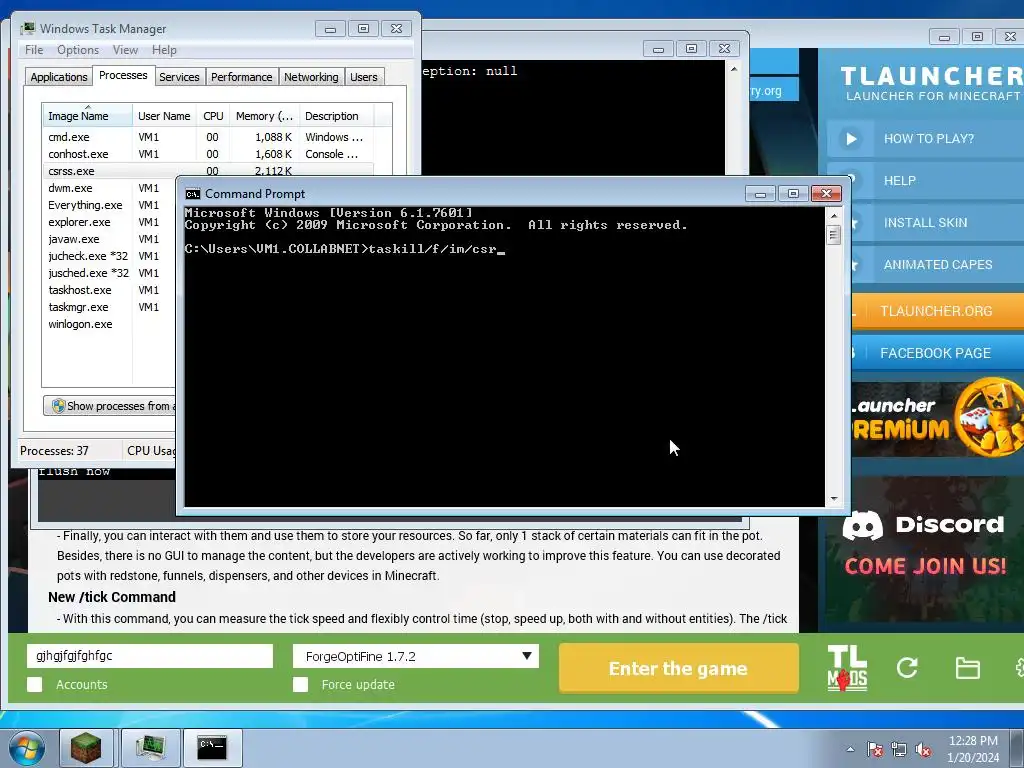Select the taskhost.exe process row

[x=110, y=290]
